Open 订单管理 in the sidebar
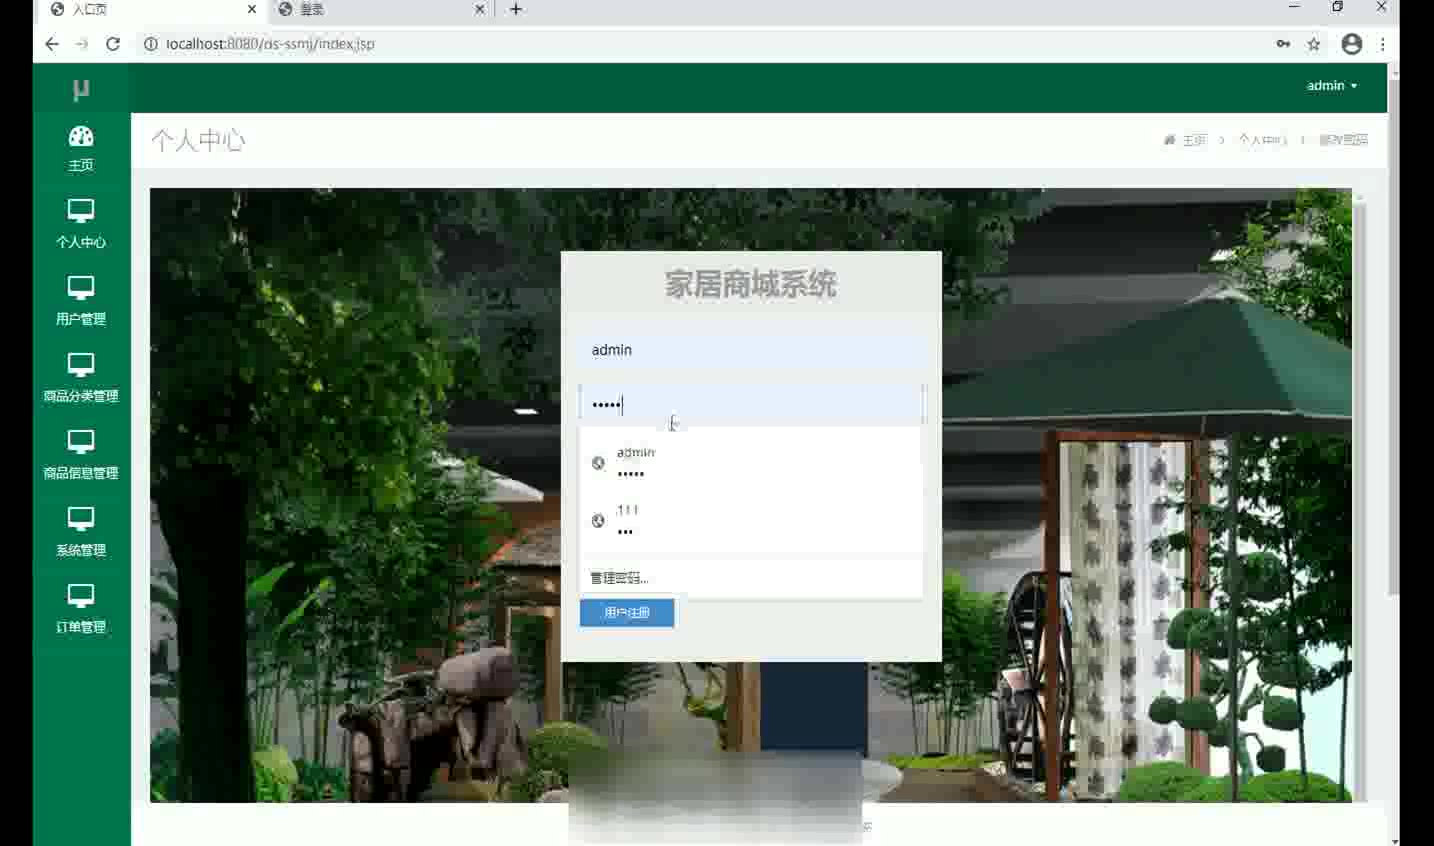This screenshot has height=846, width=1434. point(81,608)
